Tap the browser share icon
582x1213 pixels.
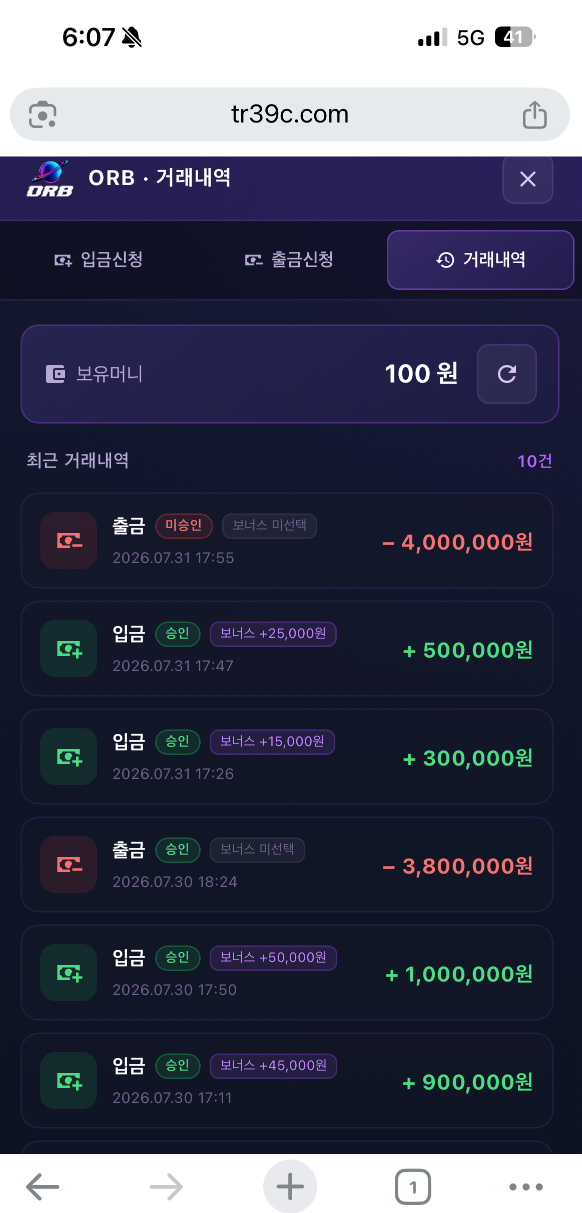click(535, 114)
